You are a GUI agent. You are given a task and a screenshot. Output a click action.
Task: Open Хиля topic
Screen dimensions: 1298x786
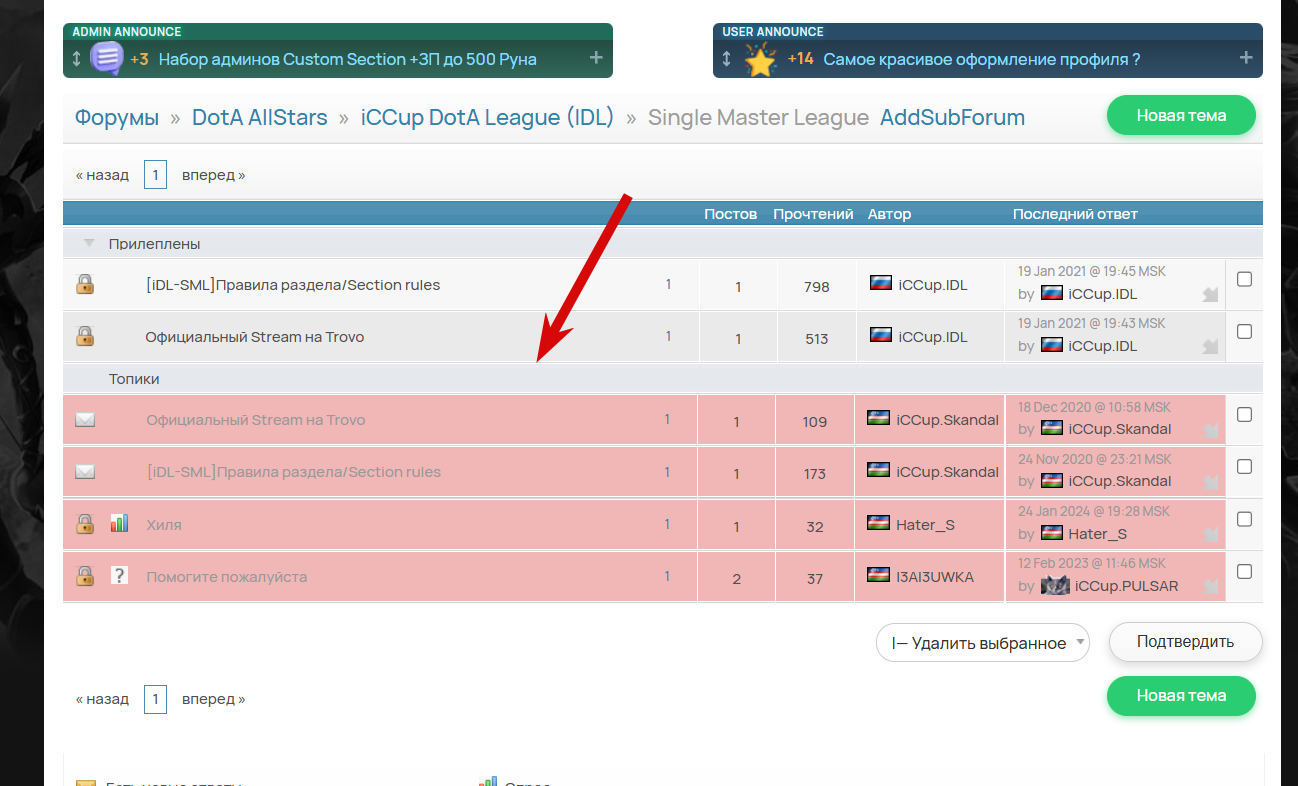point(164,524)
